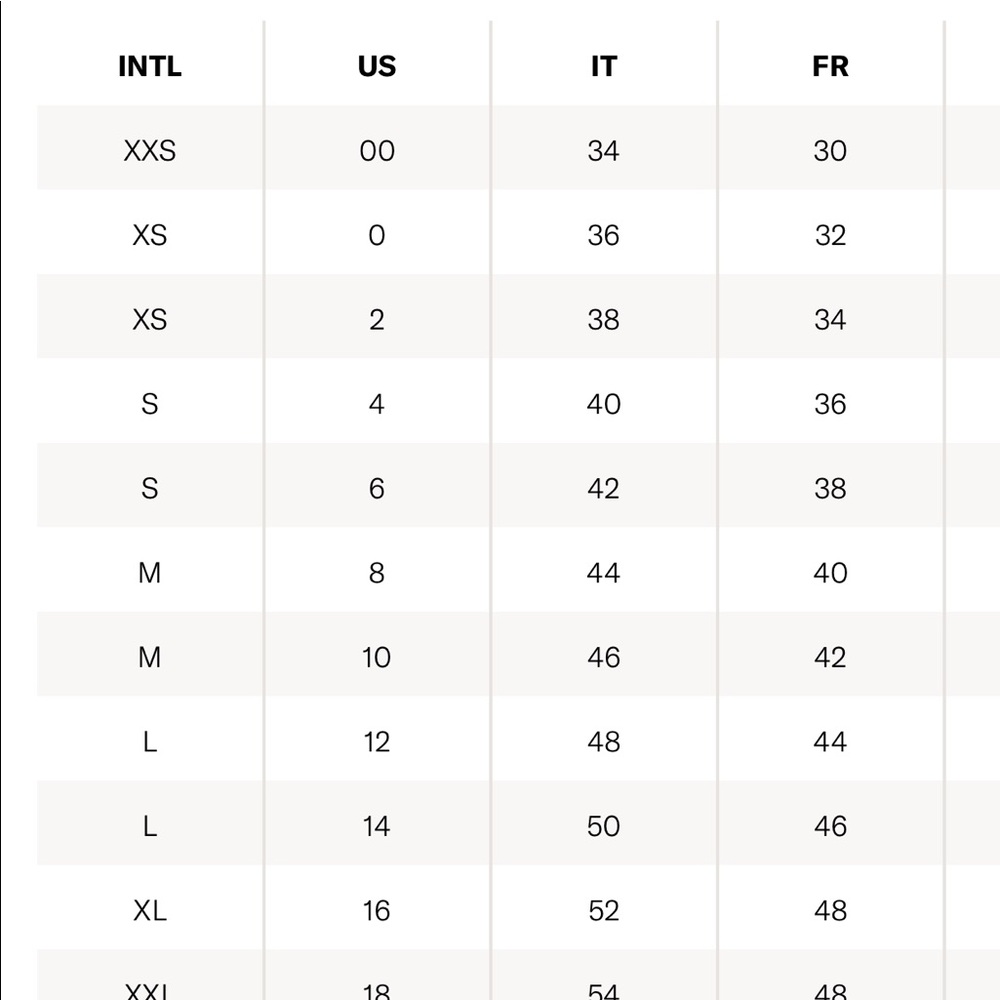This screenshot has height=1000, width=1000.
Task: Select IT size 48 cell
Action: [x=603, y=742]
